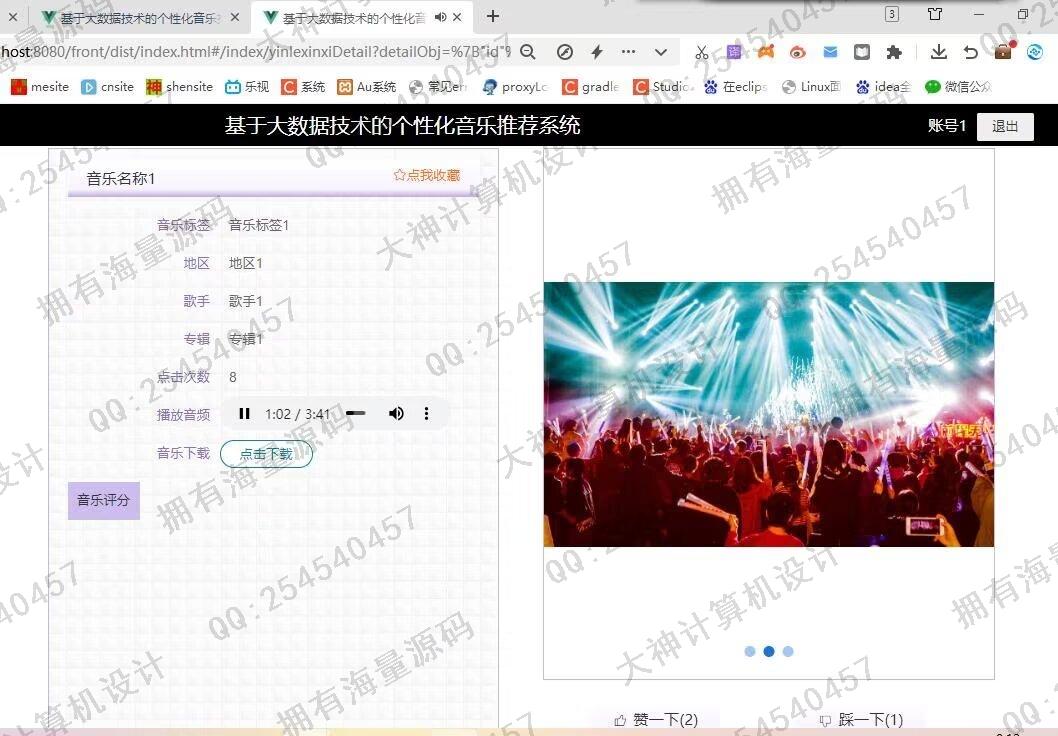This screenshot has height=736, width=1058.
Task: Open 乐视 bookmark
Action: point(247,86)
